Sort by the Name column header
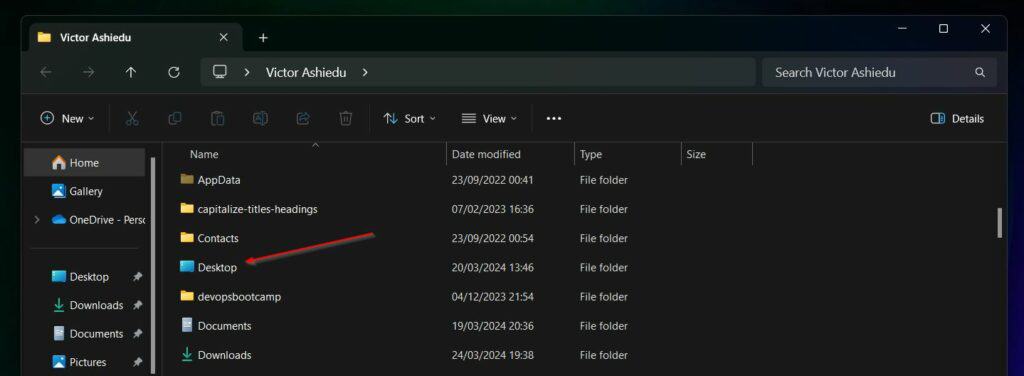 coord(204,155)
